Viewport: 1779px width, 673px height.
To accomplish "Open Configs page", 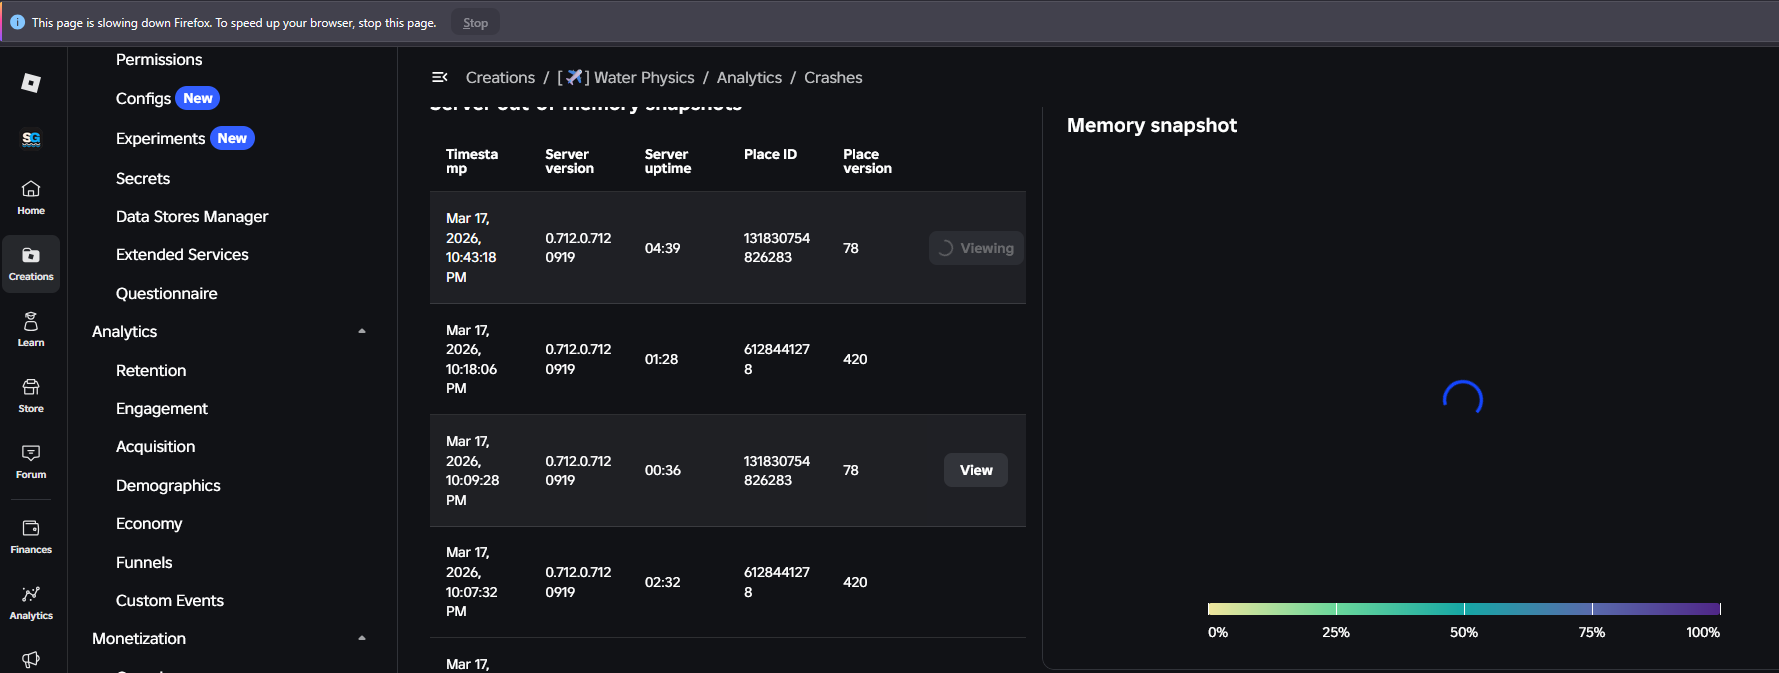I will (x=143, y=98).
